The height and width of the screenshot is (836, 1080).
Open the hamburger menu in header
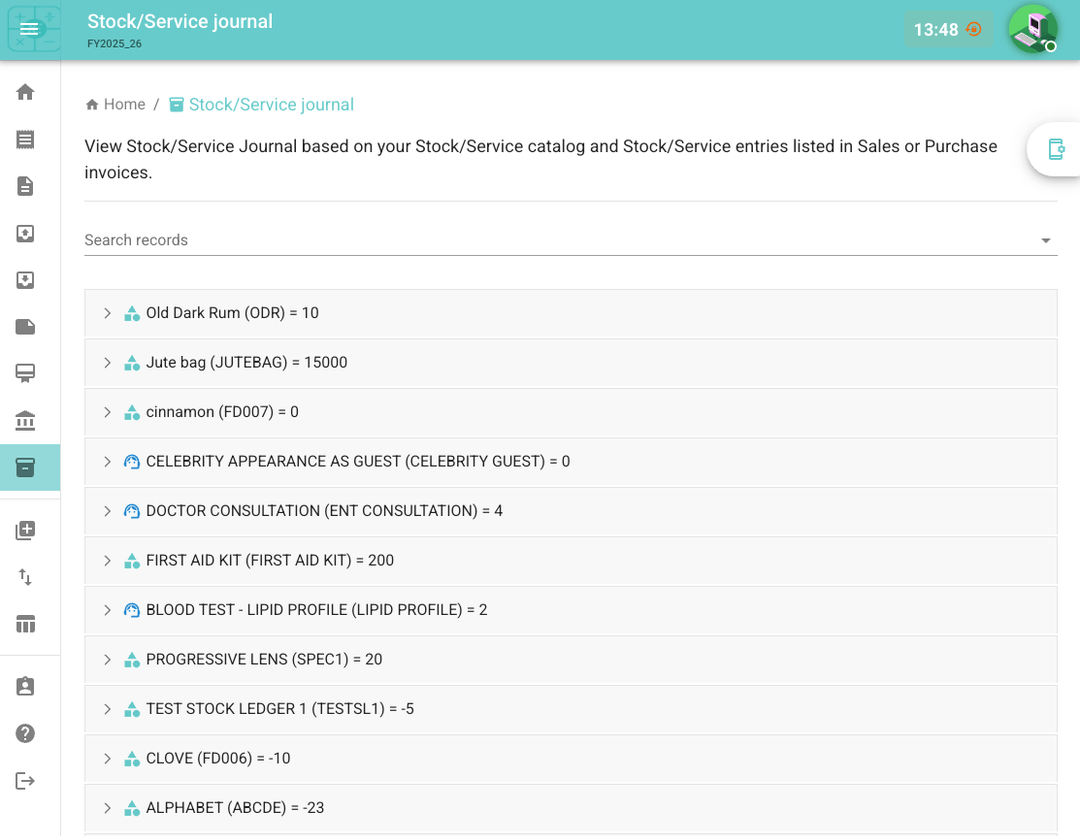pyautogui.click(x=29, y=29)
